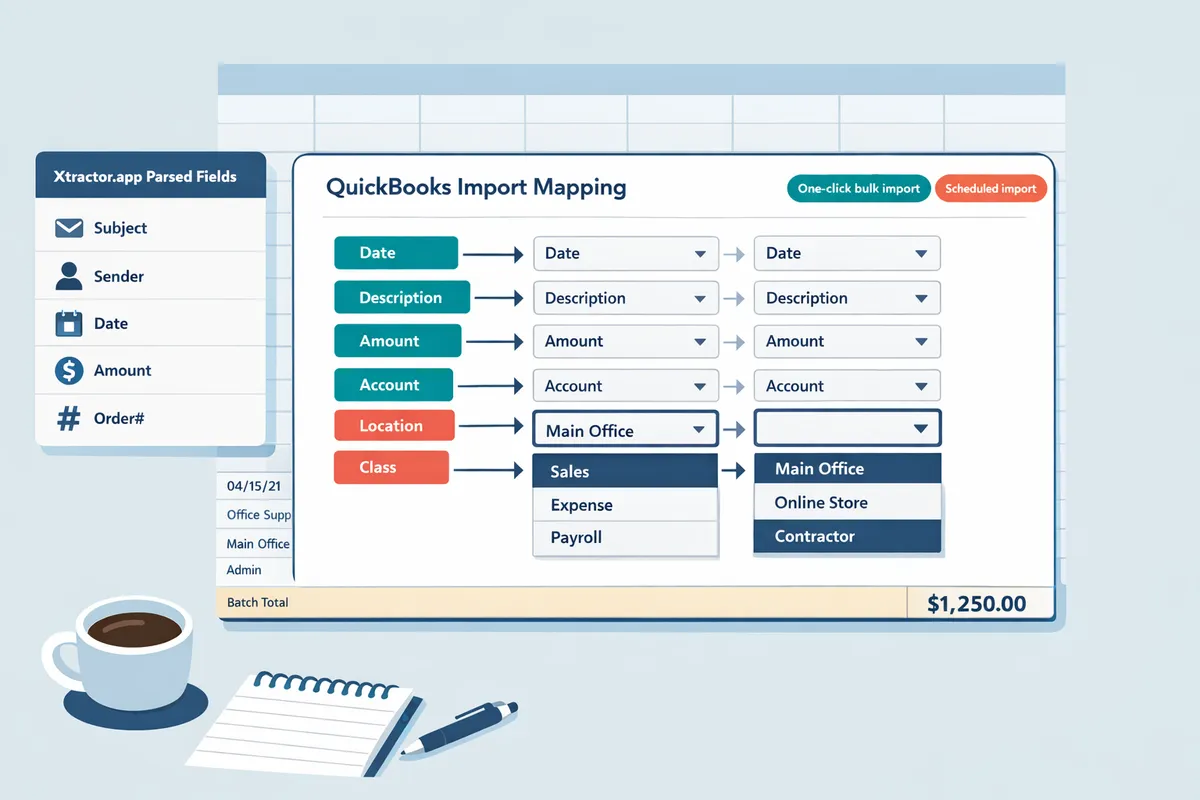The width and height of the screenshot is (1200, 800).
Task: Click the Scheduled import button
Action: point(990,189)
